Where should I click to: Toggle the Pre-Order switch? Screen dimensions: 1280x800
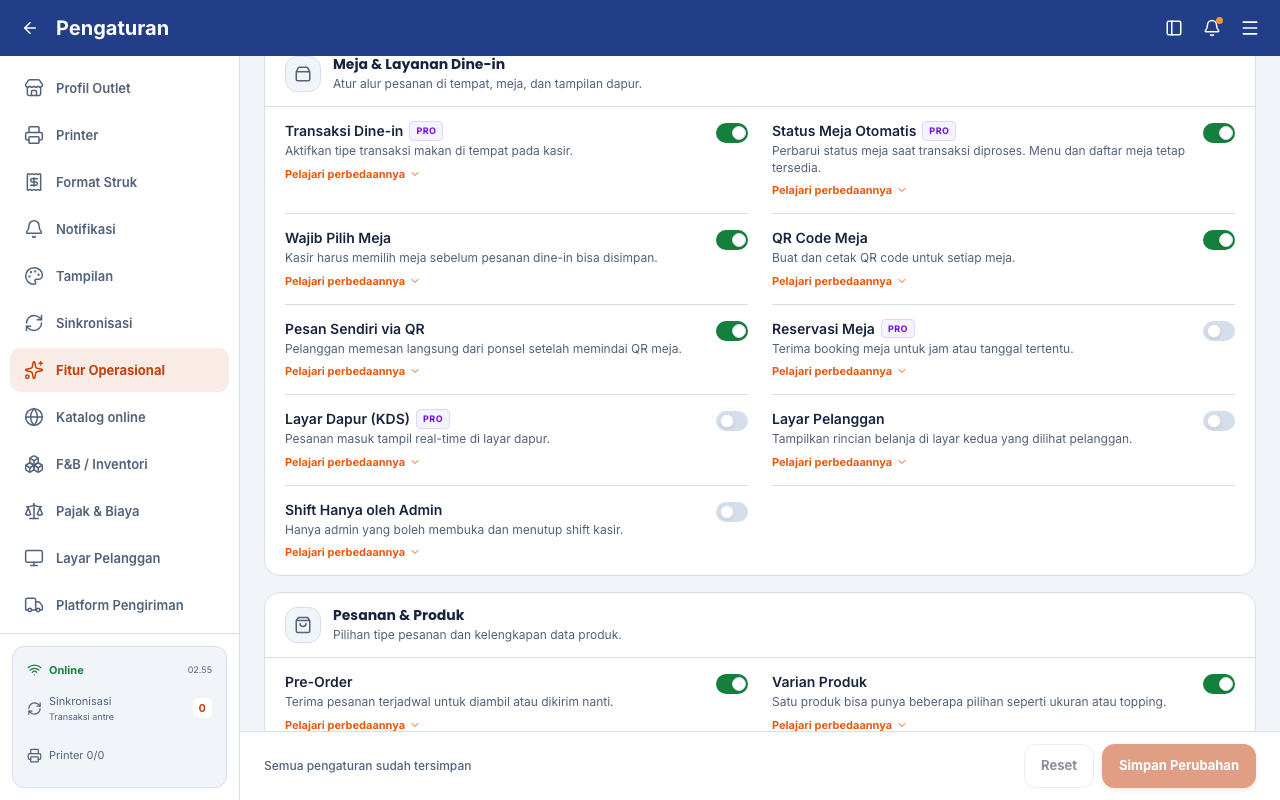pos(732,684)
